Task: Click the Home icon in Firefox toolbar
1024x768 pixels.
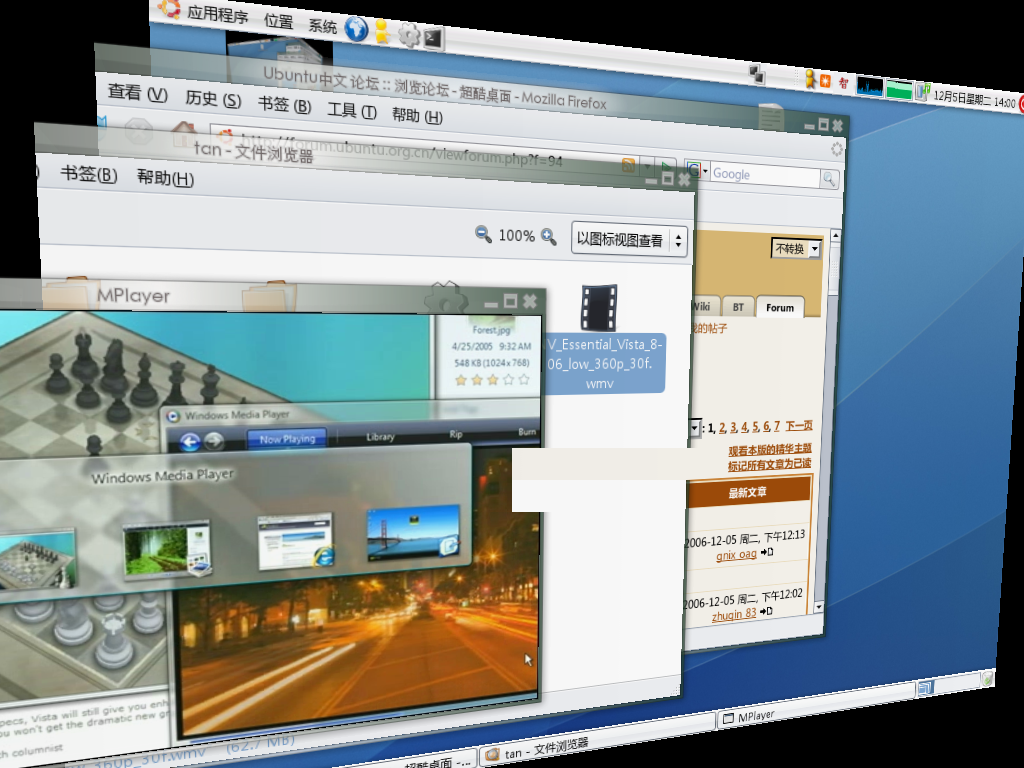Action: click(x=184, y=135)
